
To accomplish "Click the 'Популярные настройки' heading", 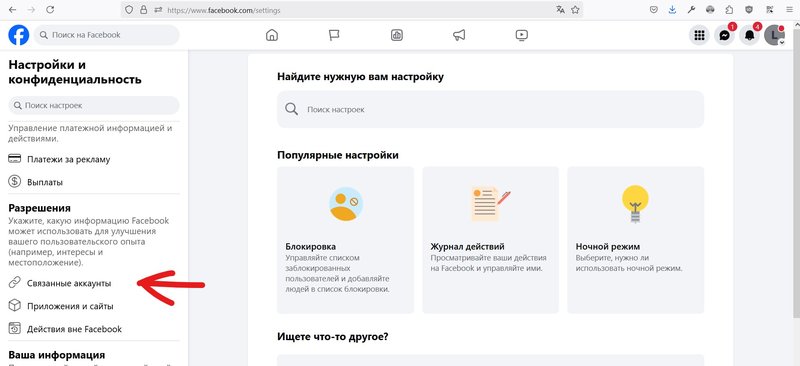I will [338, 155].
